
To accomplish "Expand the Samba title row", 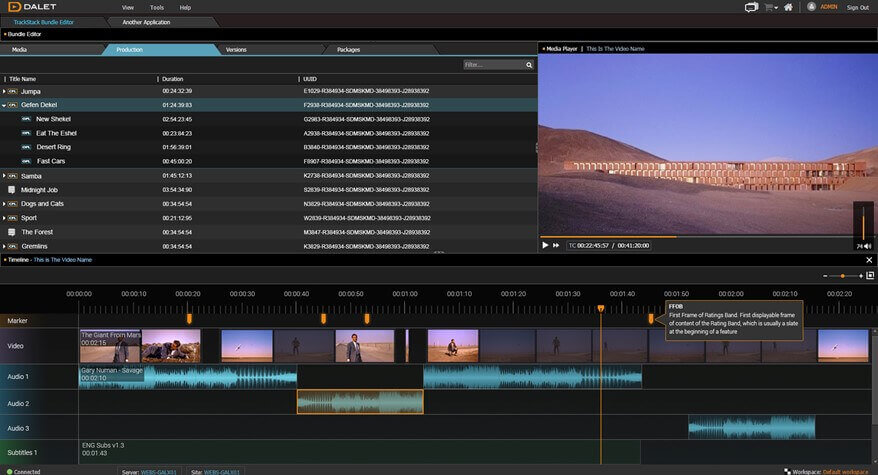I will point(4,175).
